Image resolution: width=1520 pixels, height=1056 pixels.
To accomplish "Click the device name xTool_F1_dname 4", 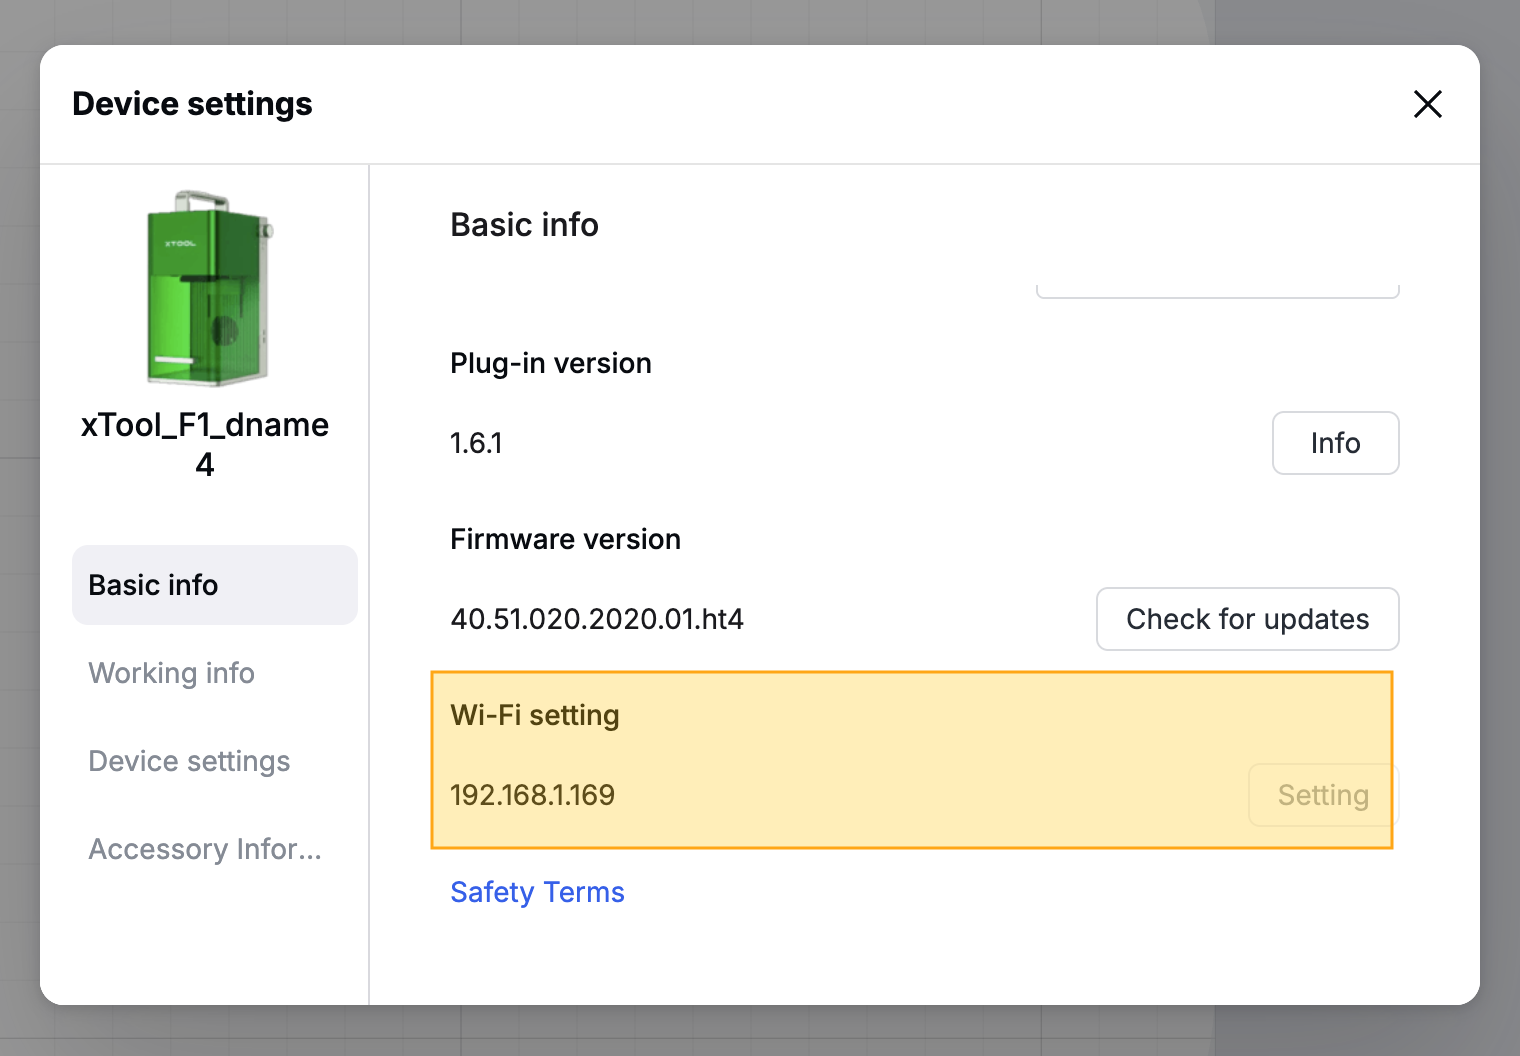I will [205, 444].
